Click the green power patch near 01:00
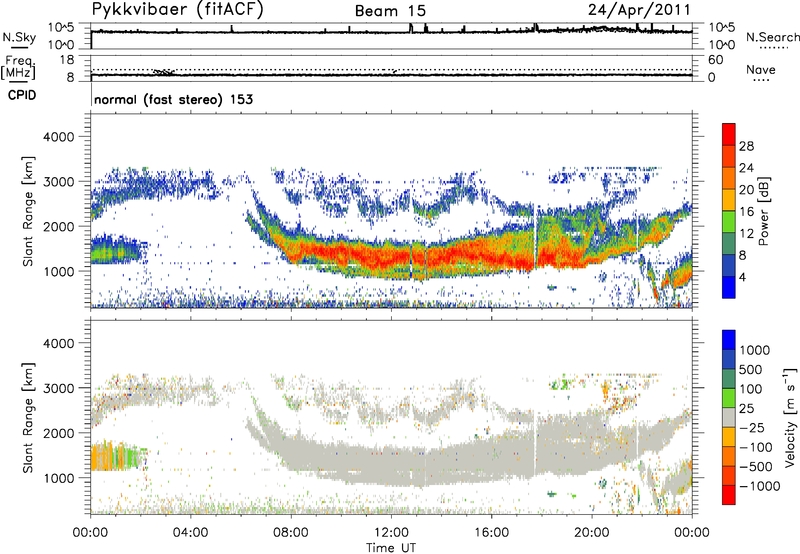 pos(115,250)
